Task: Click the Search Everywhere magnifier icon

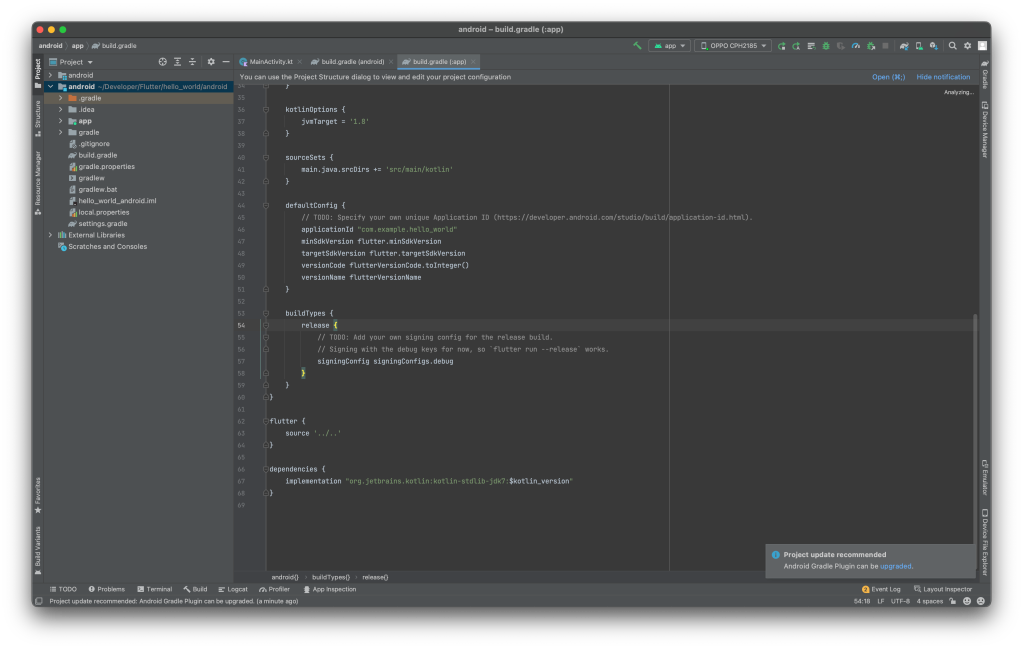Action: 953,46
